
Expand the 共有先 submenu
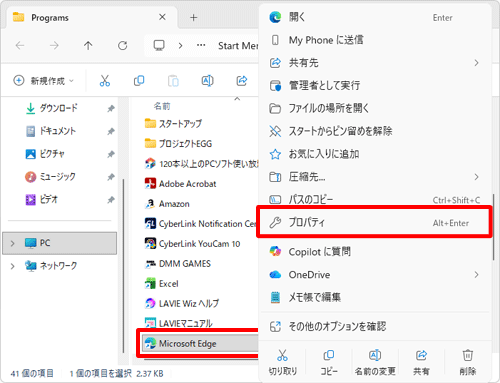coord(476,63)
